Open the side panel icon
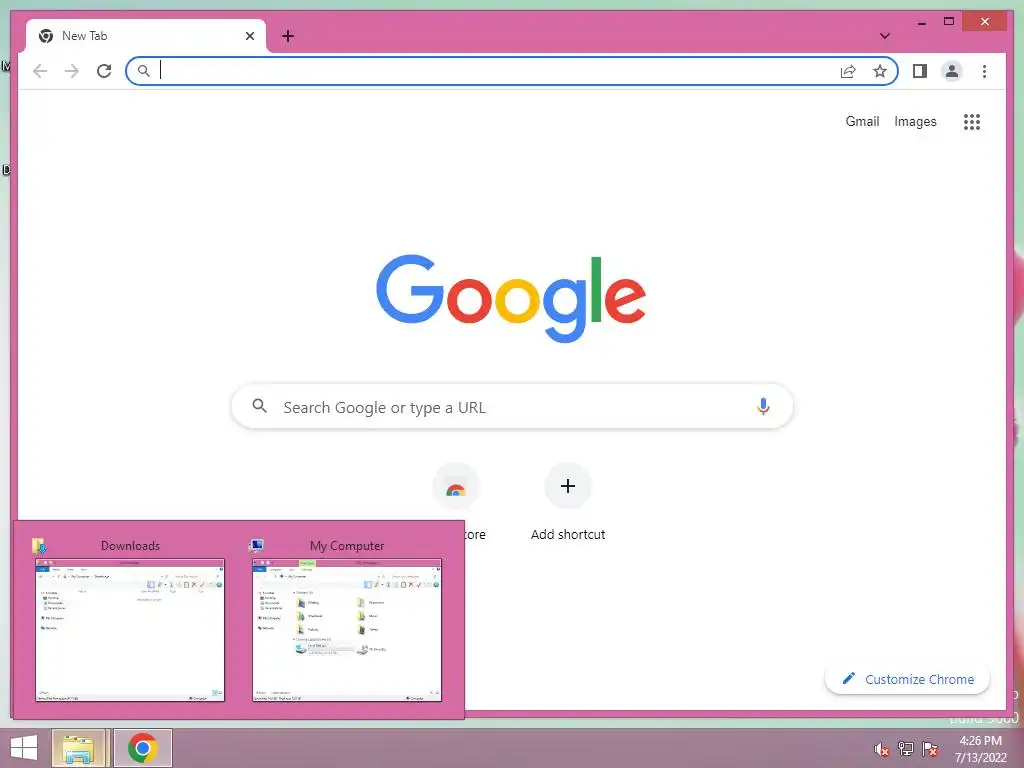Image resolution: width=1024 pixels, height=768 pixels. [x=920, y=71]
